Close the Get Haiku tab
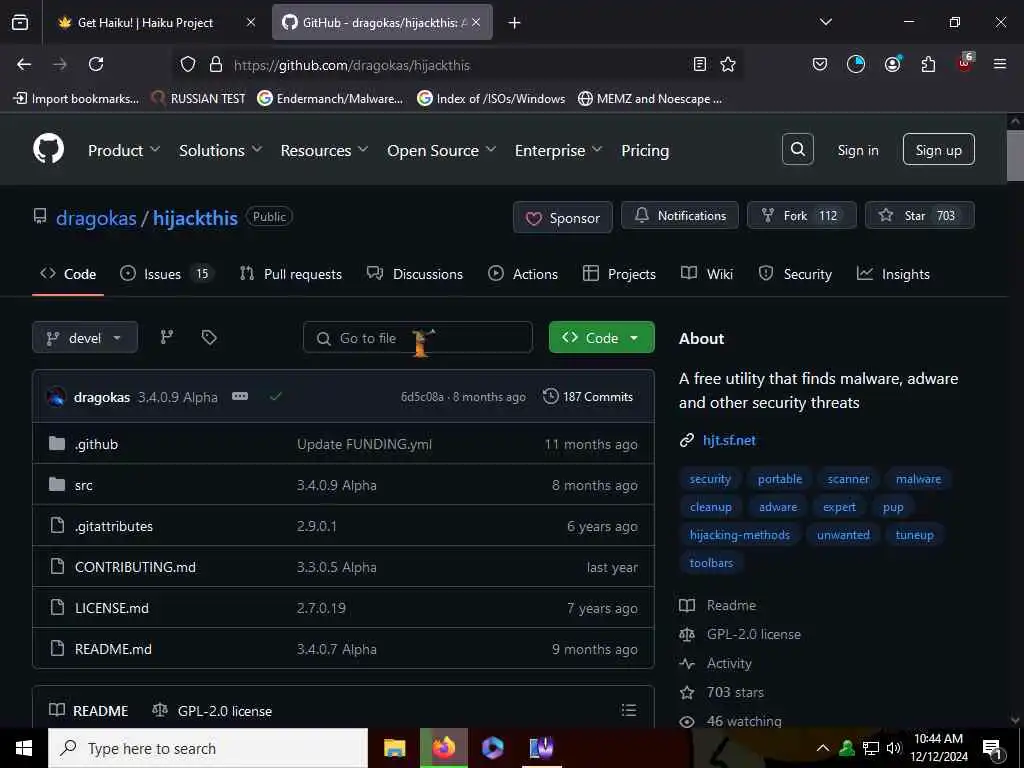 251,22
